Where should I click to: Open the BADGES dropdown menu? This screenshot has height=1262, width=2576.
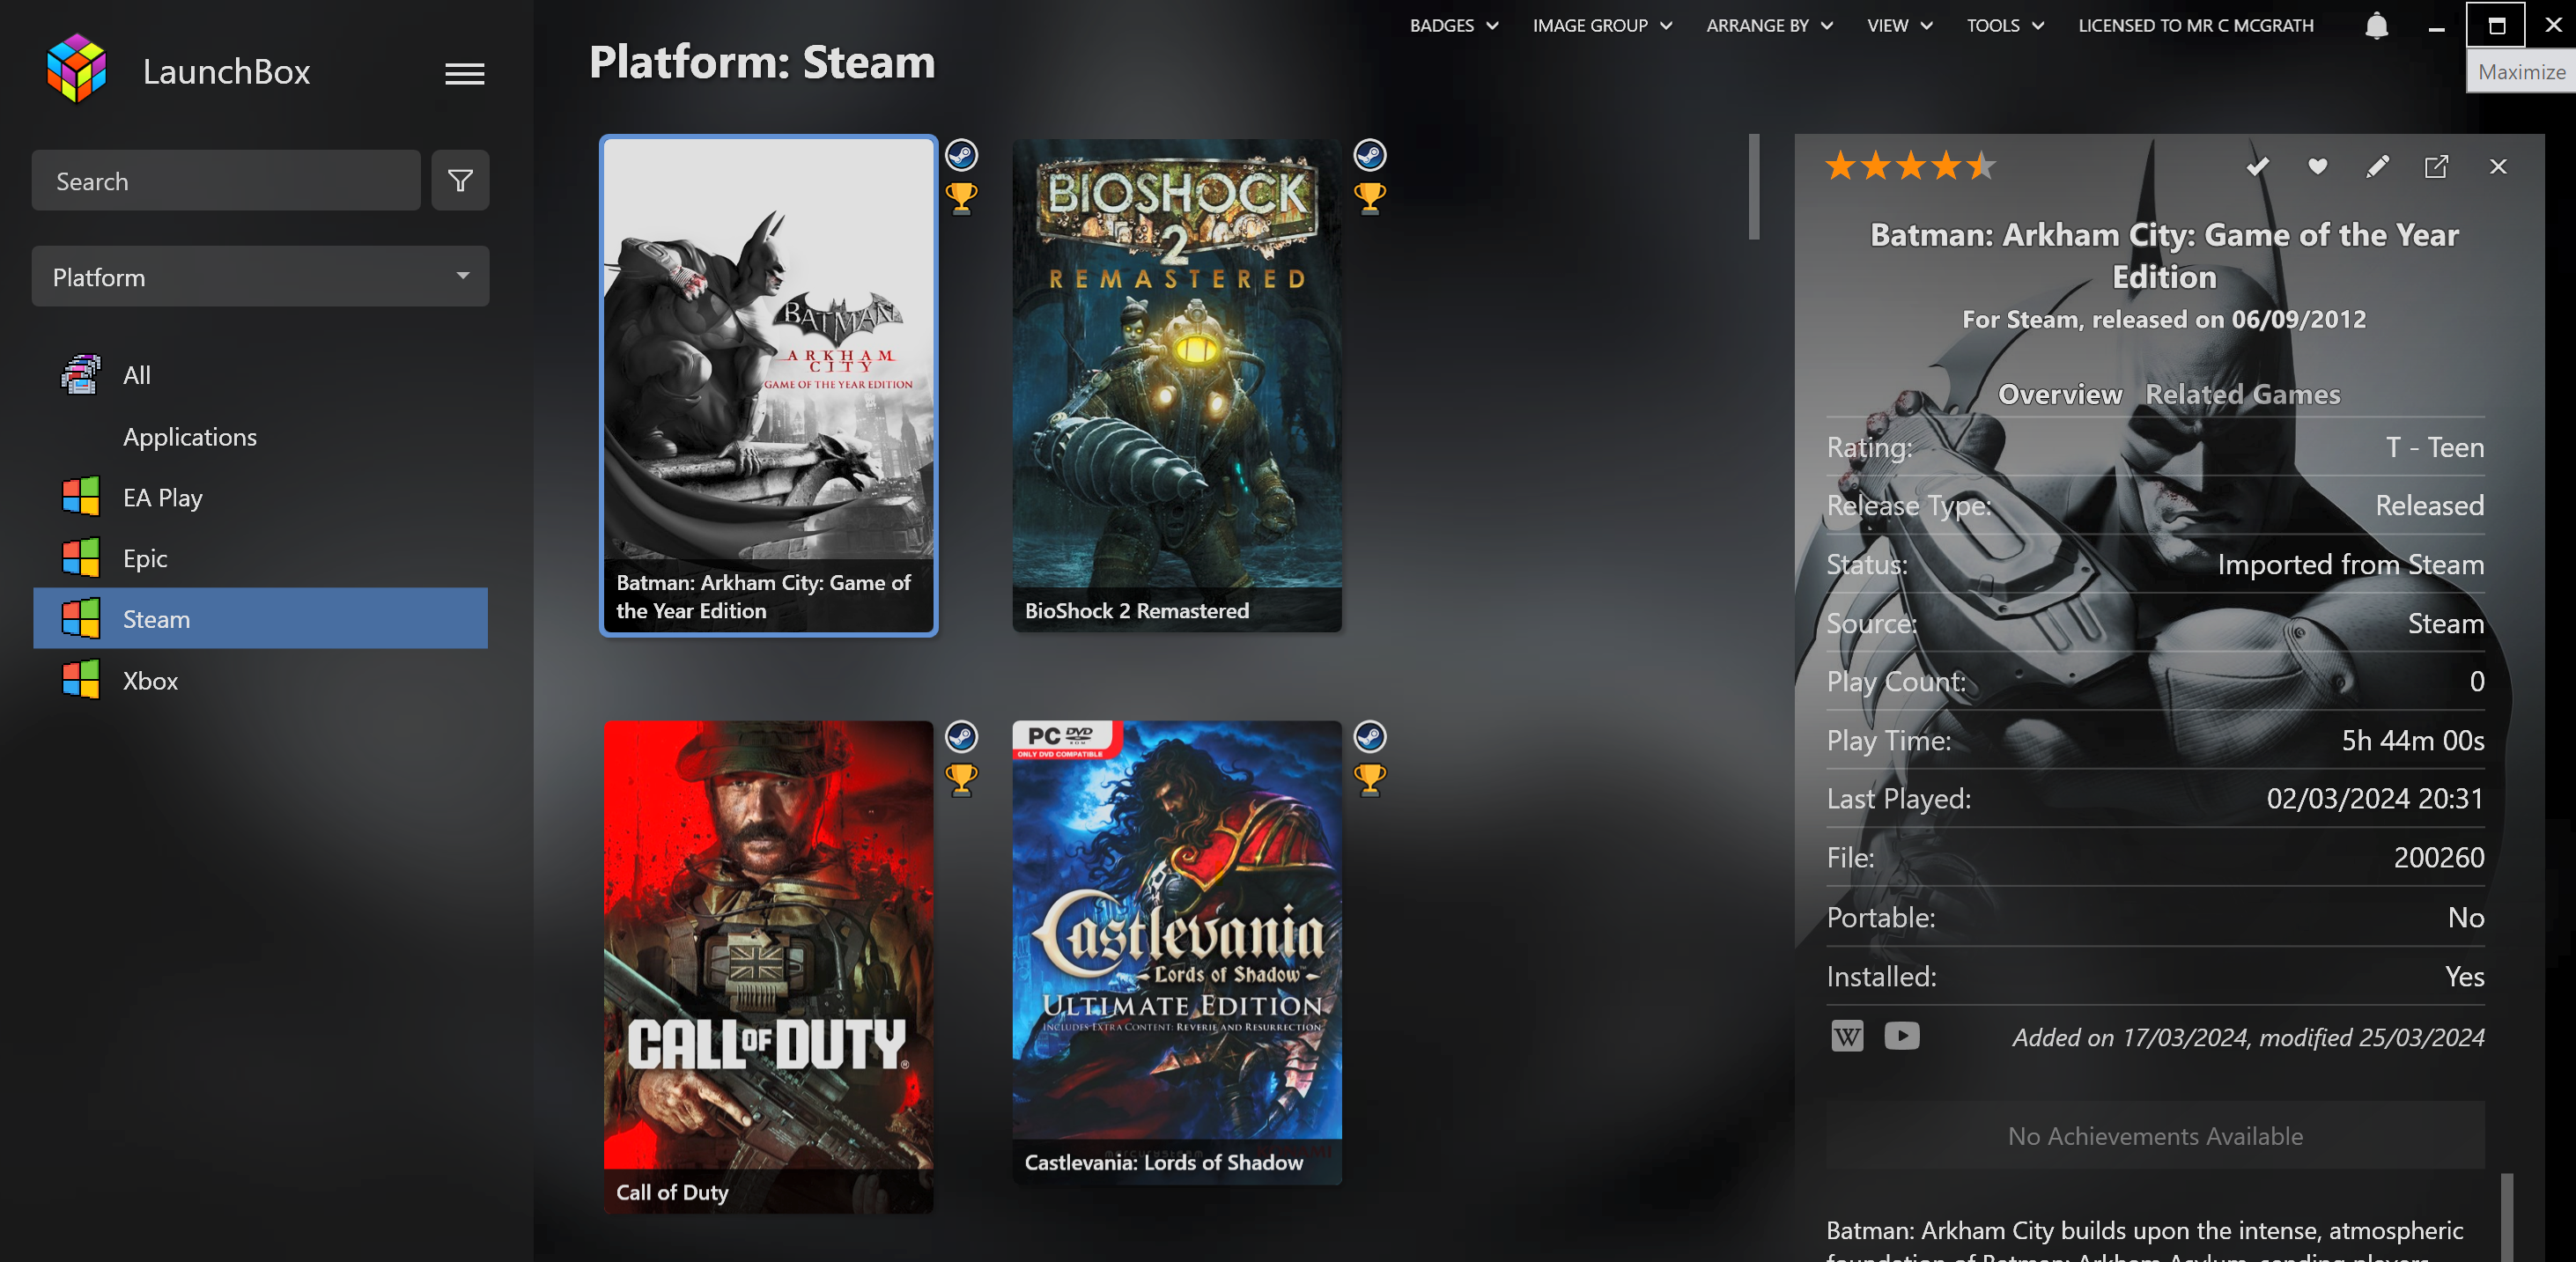tap(1453, 26)
